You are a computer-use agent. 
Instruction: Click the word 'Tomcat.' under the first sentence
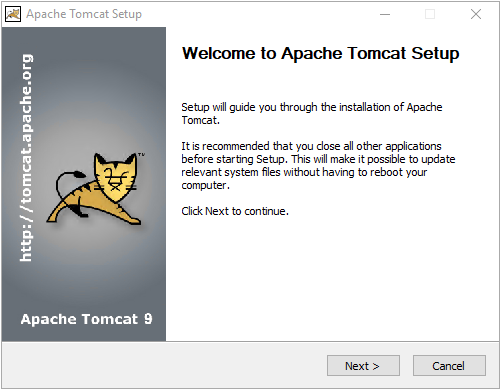[x=200, y=120]
